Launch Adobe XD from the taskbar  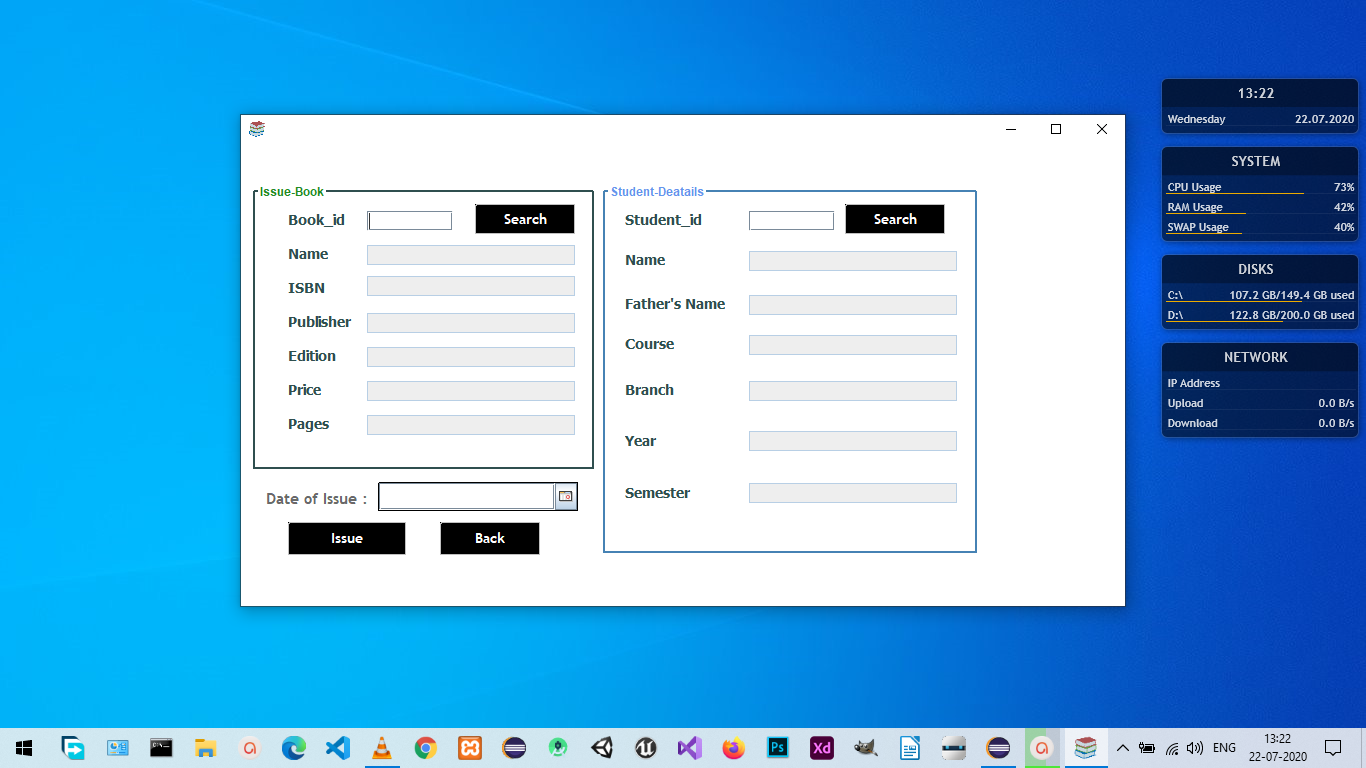pyautogui.click(x=822, y=748)
